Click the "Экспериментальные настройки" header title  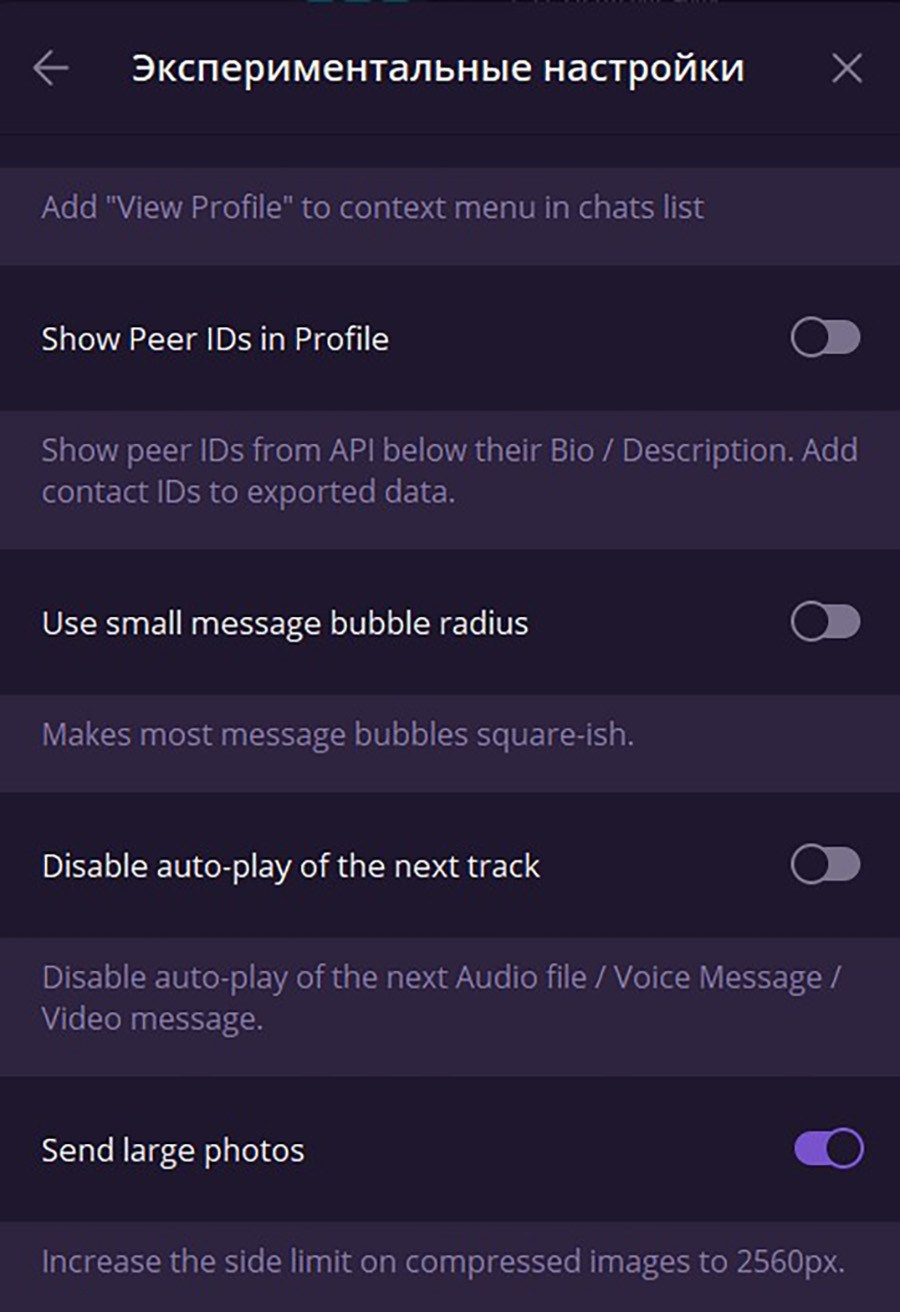(438, 68)
